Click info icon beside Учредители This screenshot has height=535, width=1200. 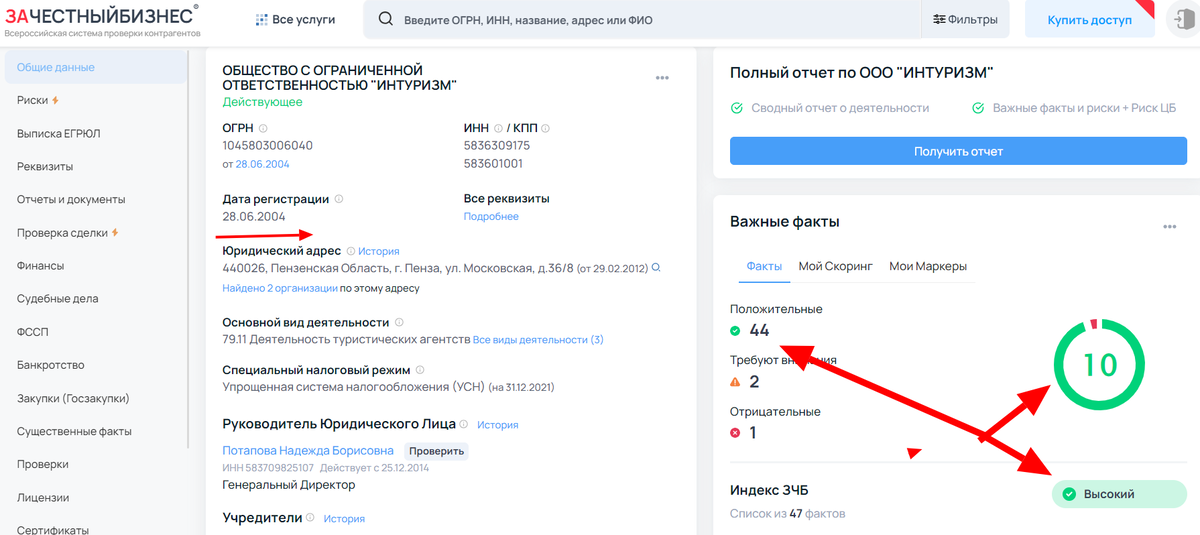pos(311,517)
